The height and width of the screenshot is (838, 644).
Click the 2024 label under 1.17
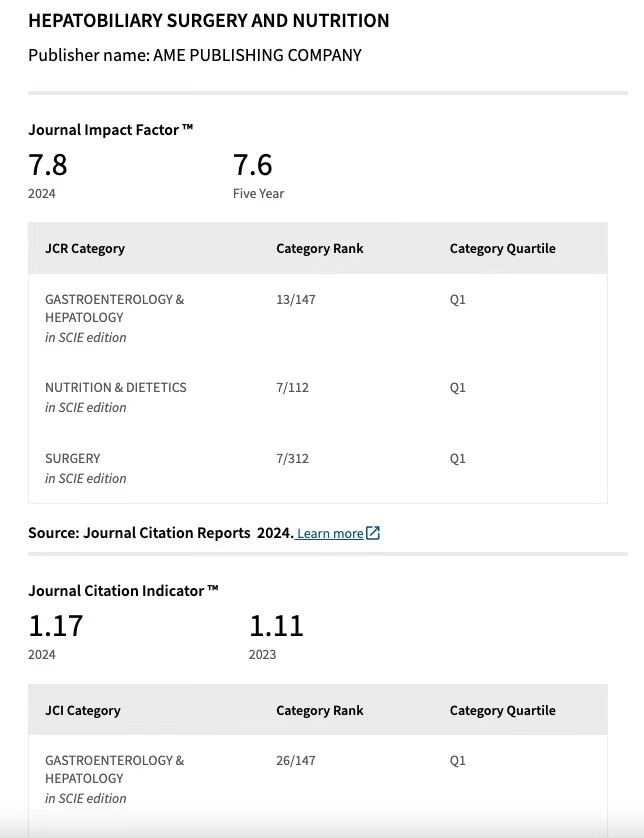(42, 655)
